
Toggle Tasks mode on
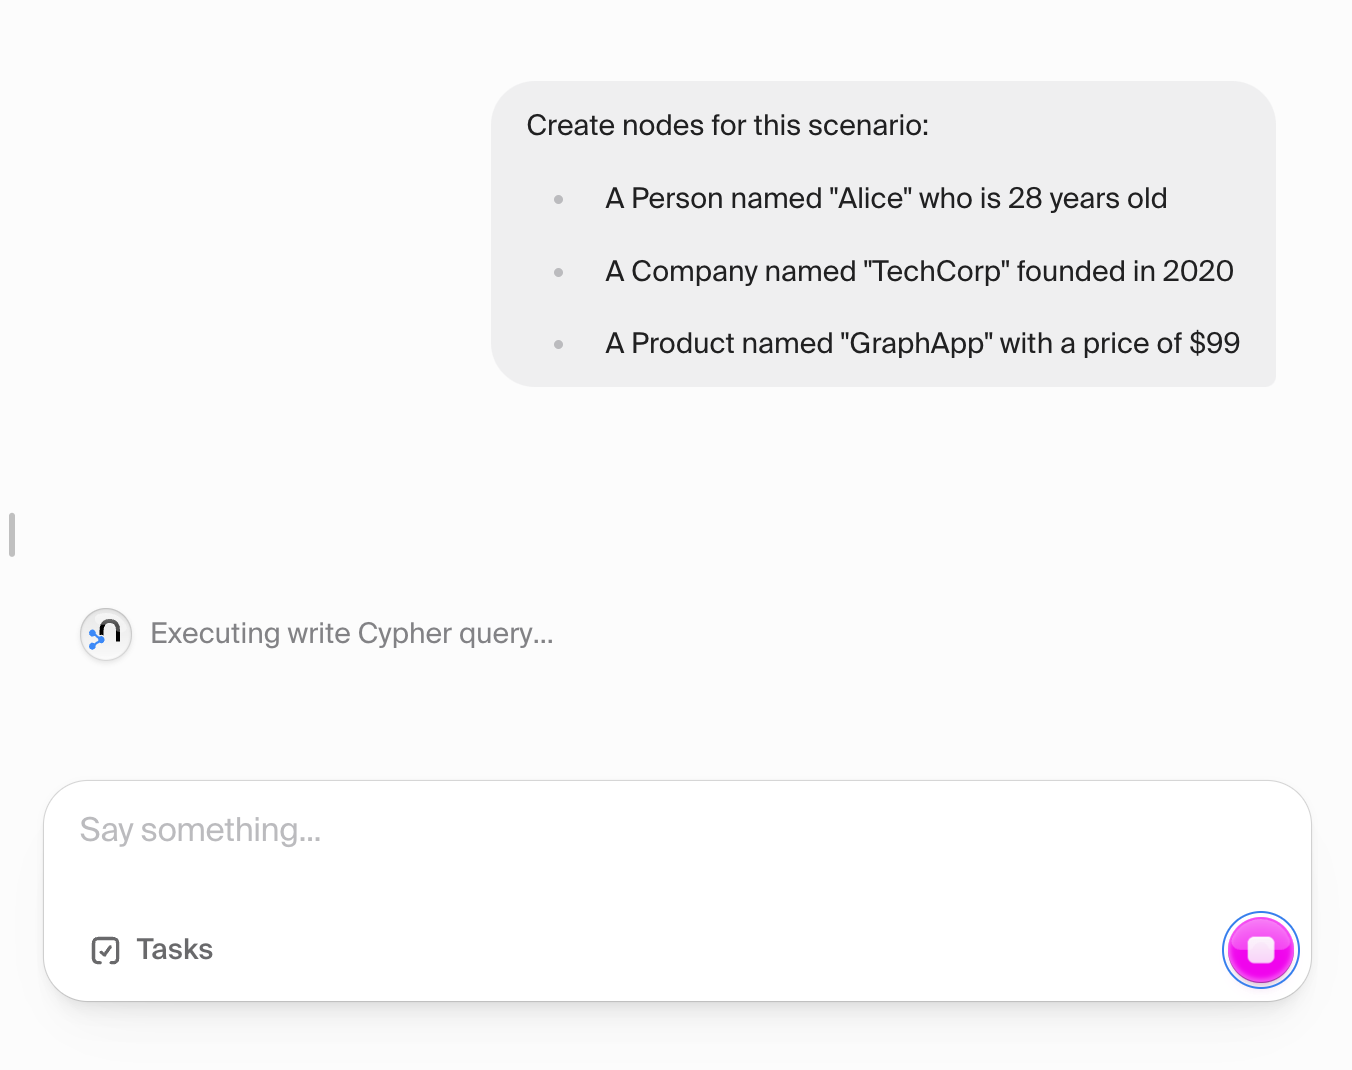tap(150, 950)
